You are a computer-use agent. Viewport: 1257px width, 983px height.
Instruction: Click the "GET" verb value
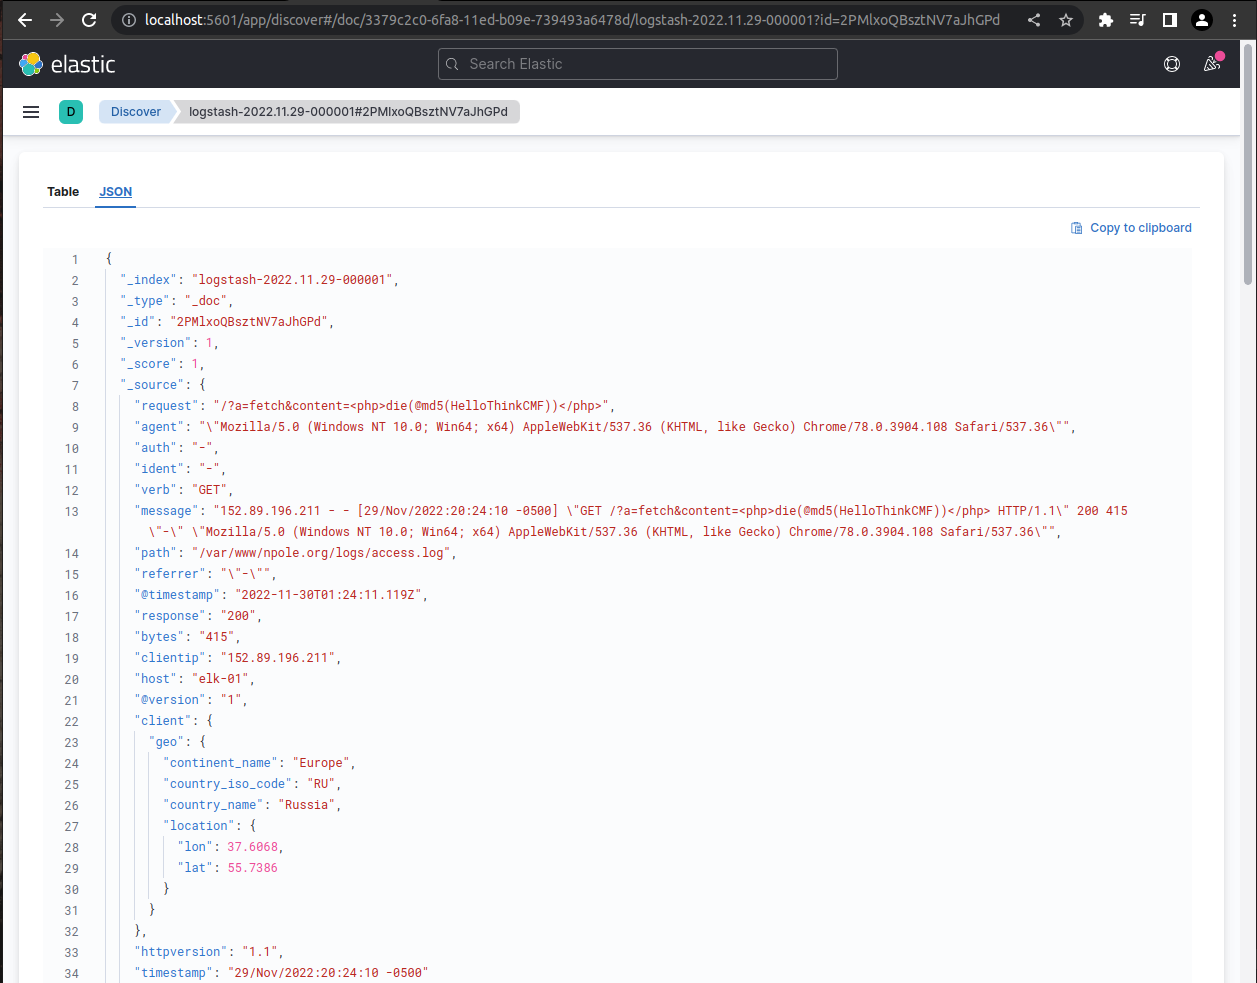[x=210, y=490]
